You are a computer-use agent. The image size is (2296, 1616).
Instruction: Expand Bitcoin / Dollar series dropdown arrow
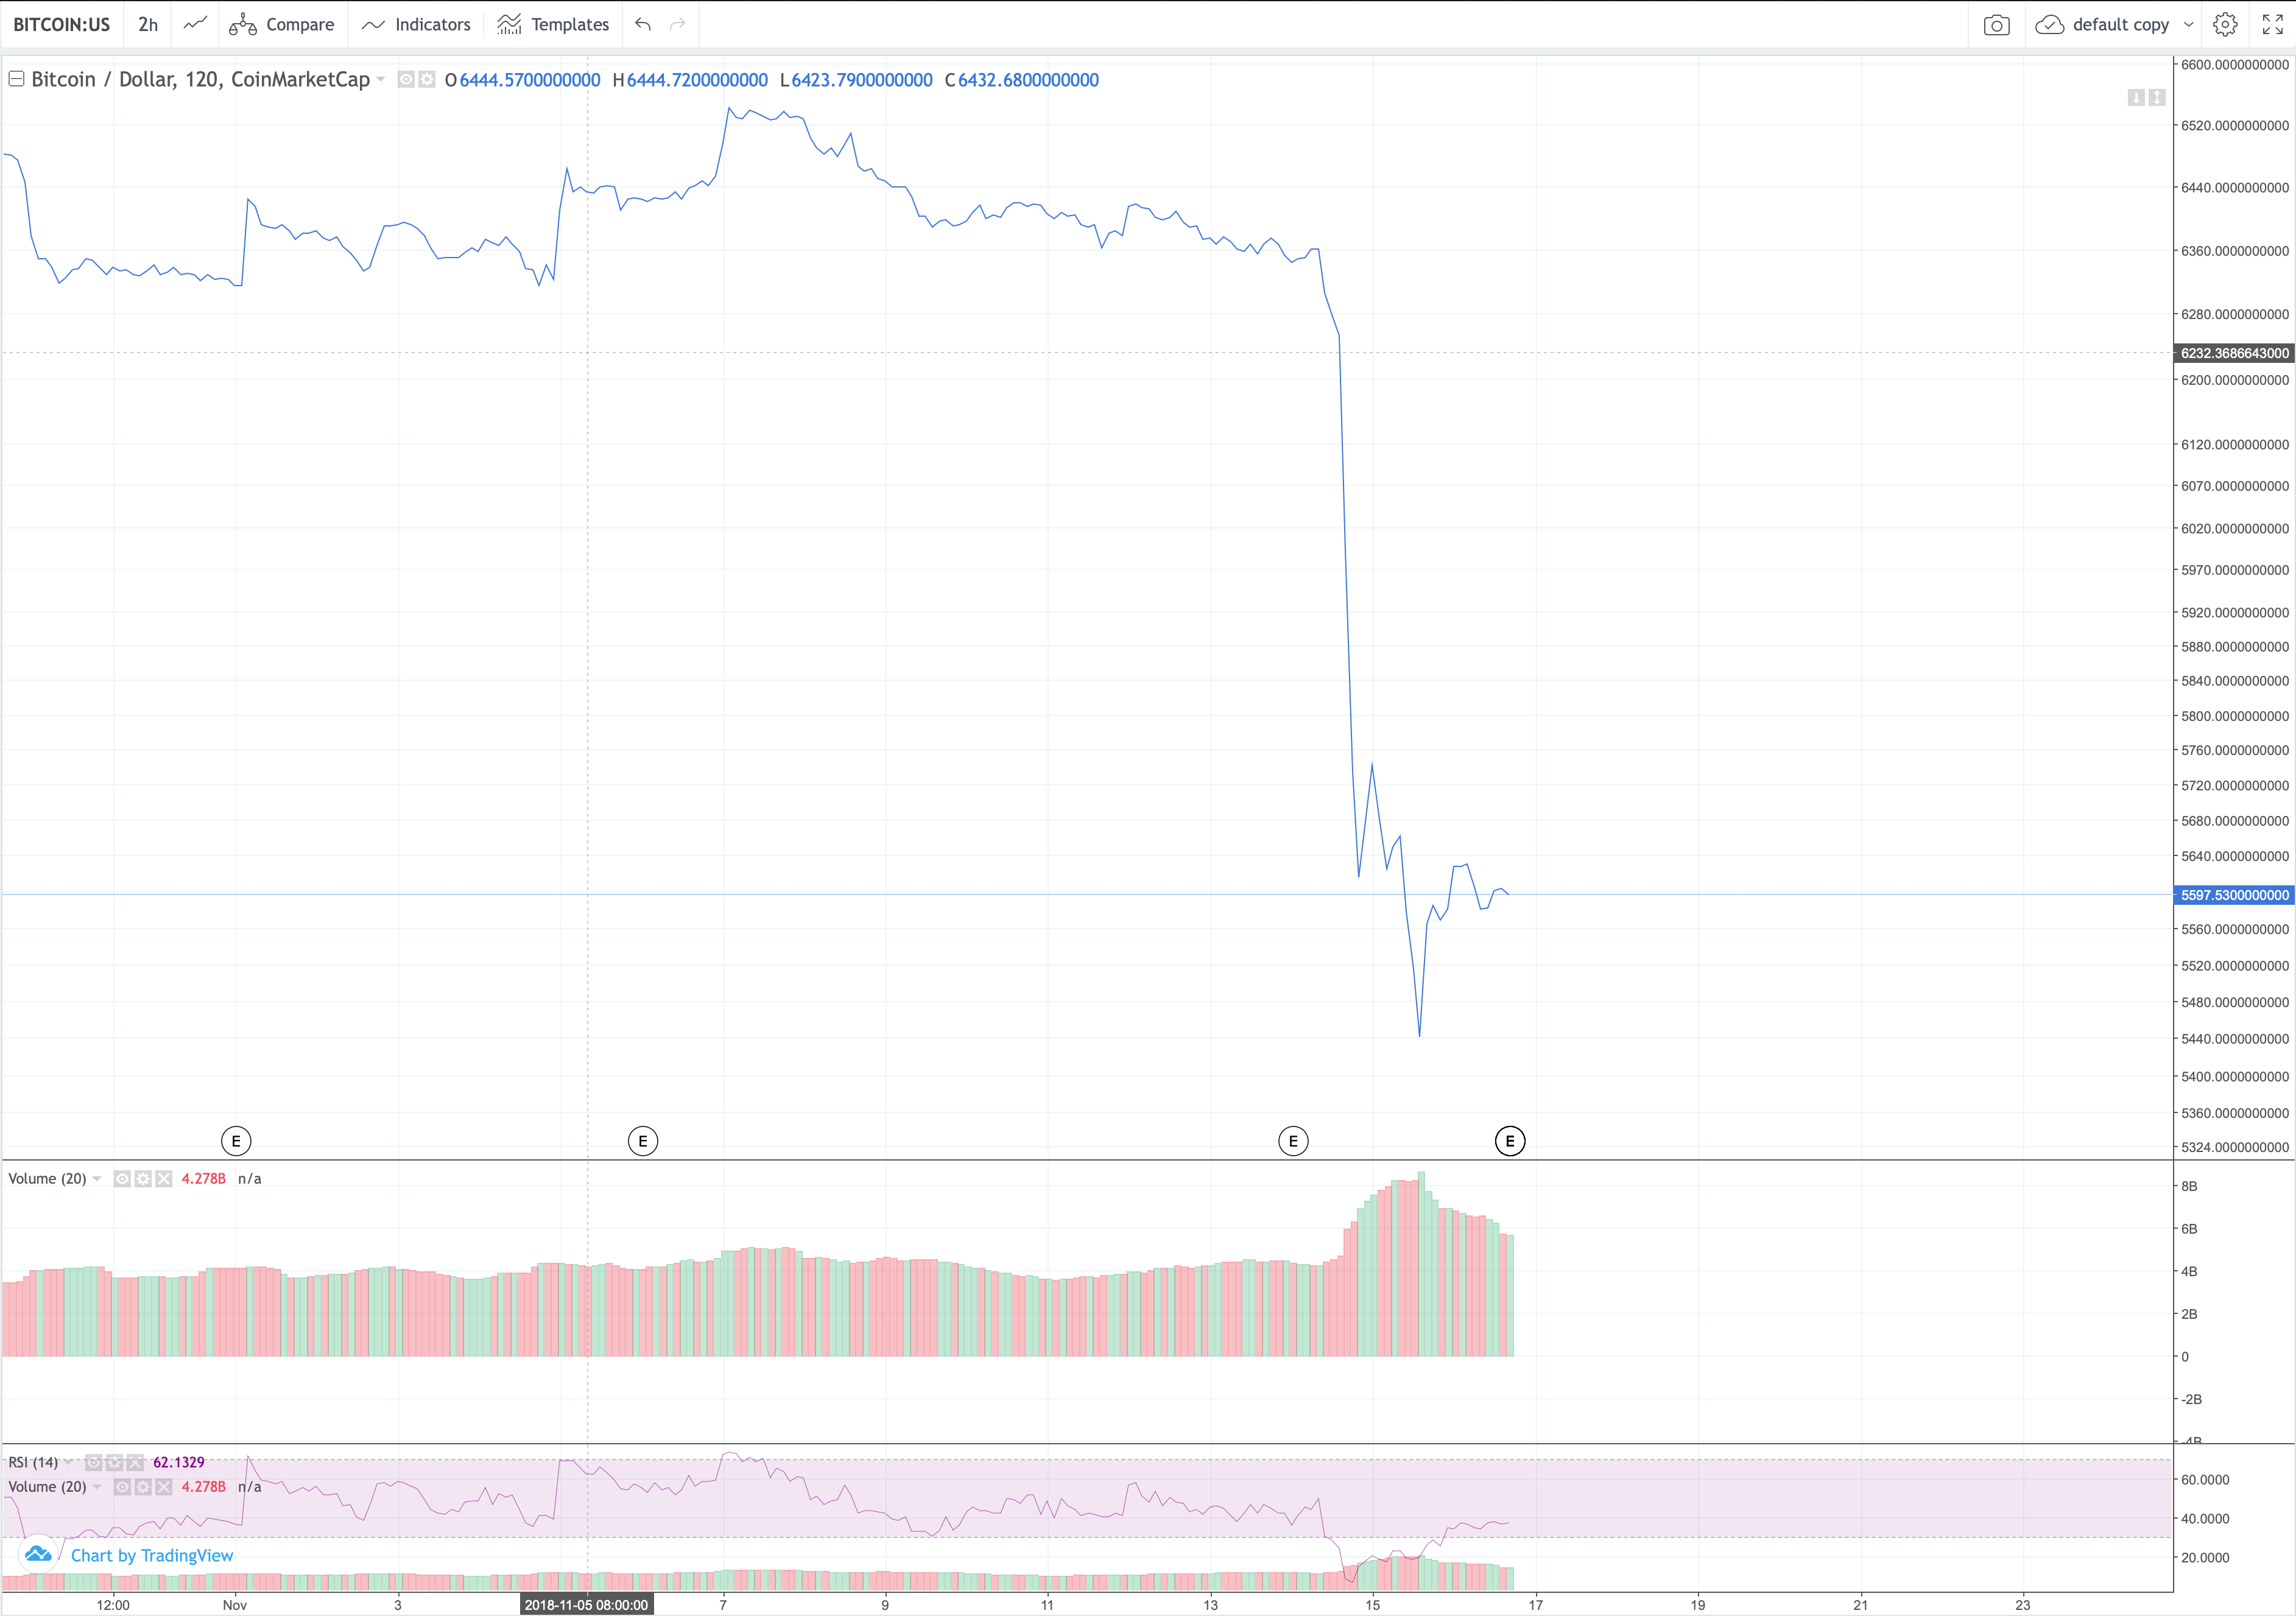(x=381, y=80)
